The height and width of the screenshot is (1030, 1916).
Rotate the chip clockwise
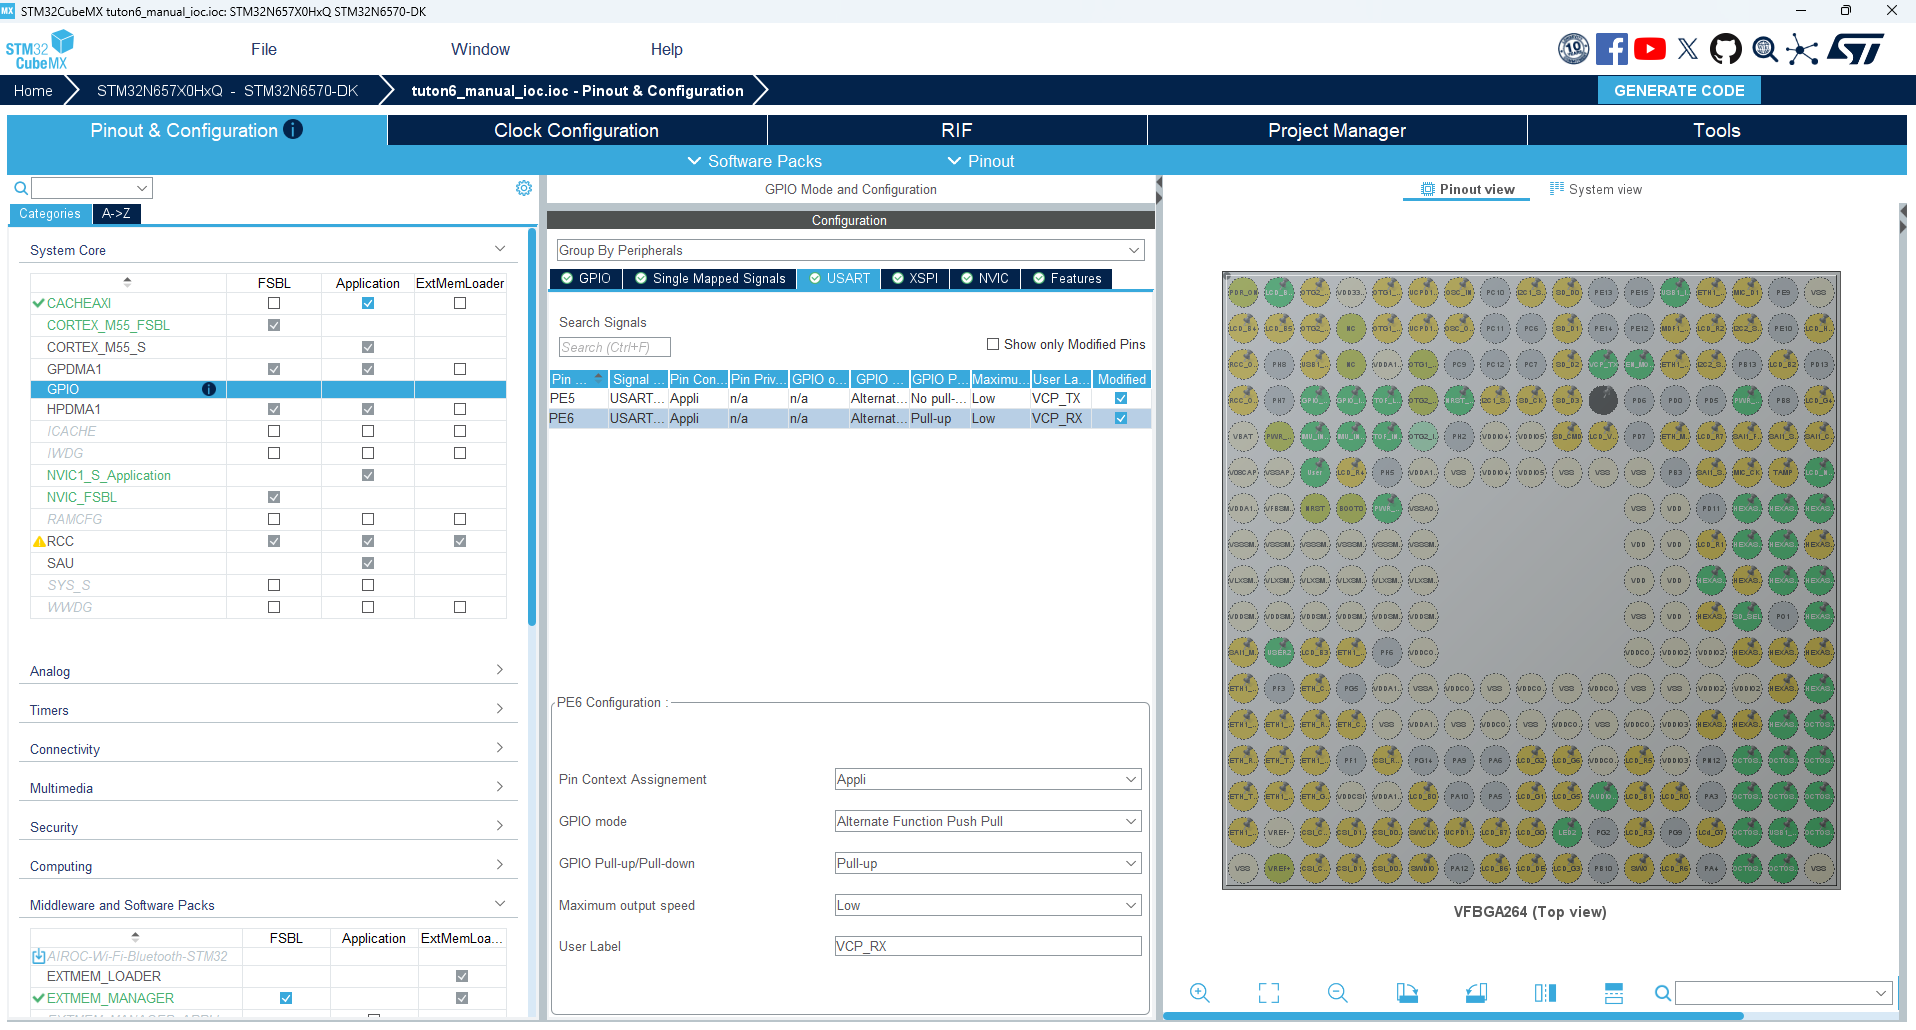click(1407, 992)
